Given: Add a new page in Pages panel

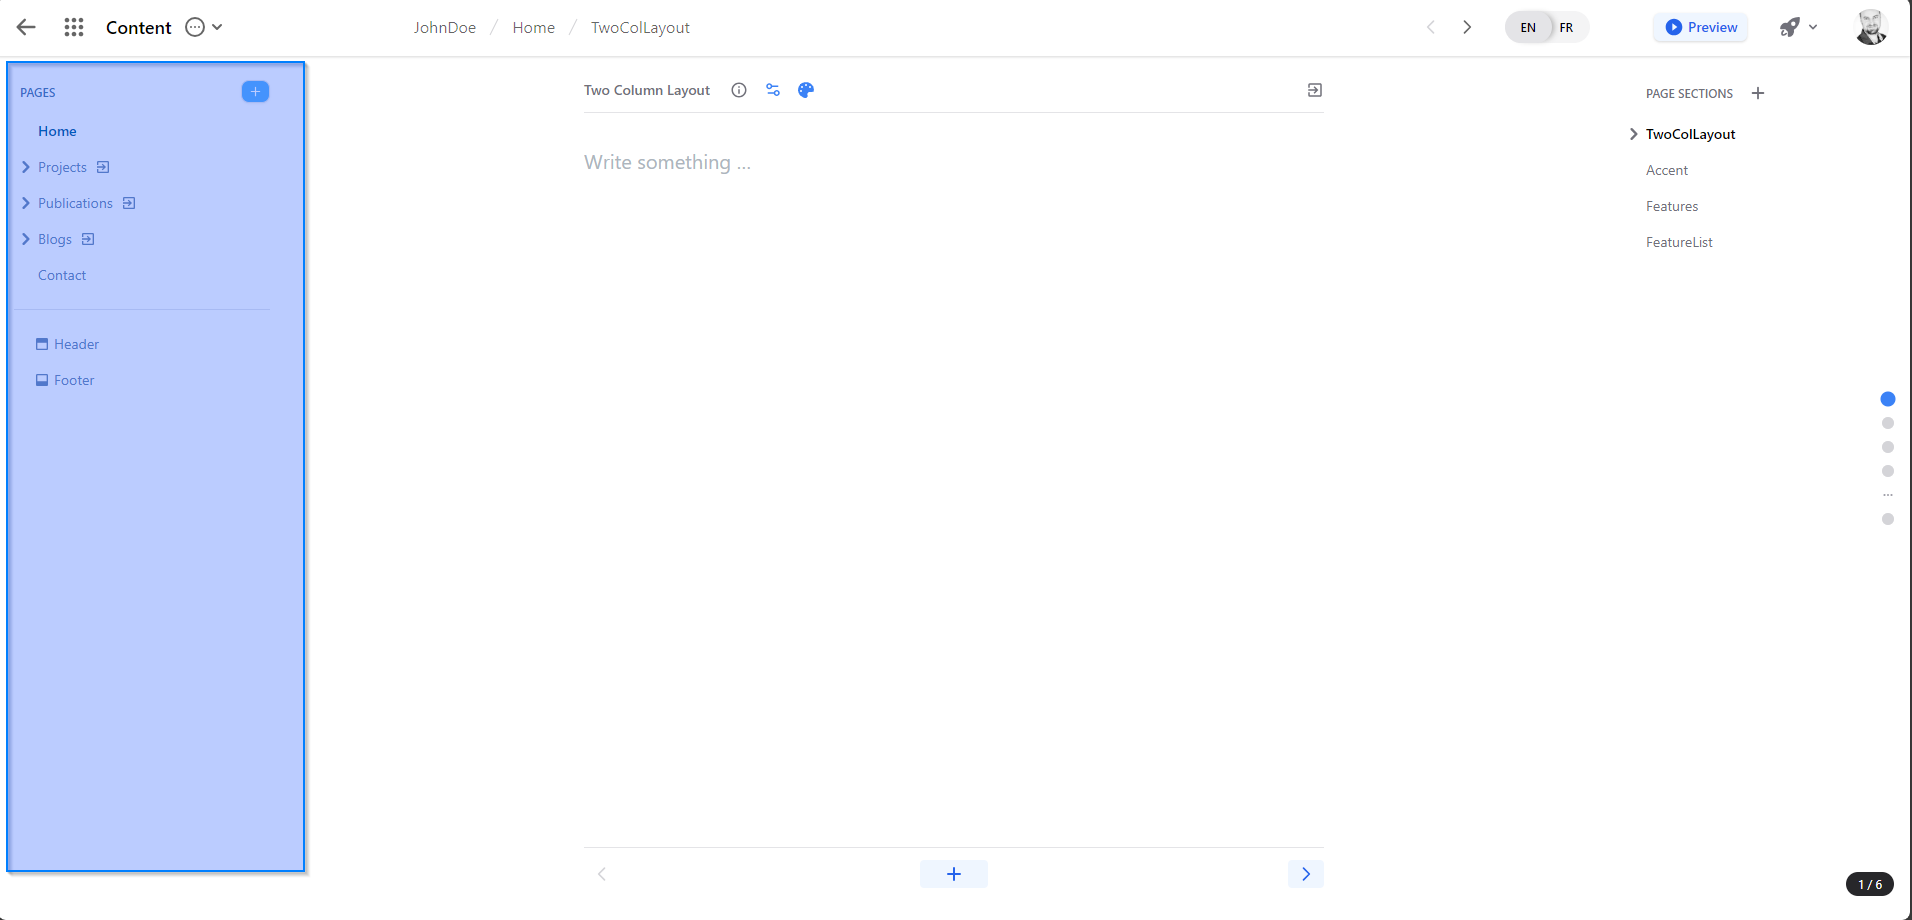Looking at the screenshot, I should [x=255, y=92].
